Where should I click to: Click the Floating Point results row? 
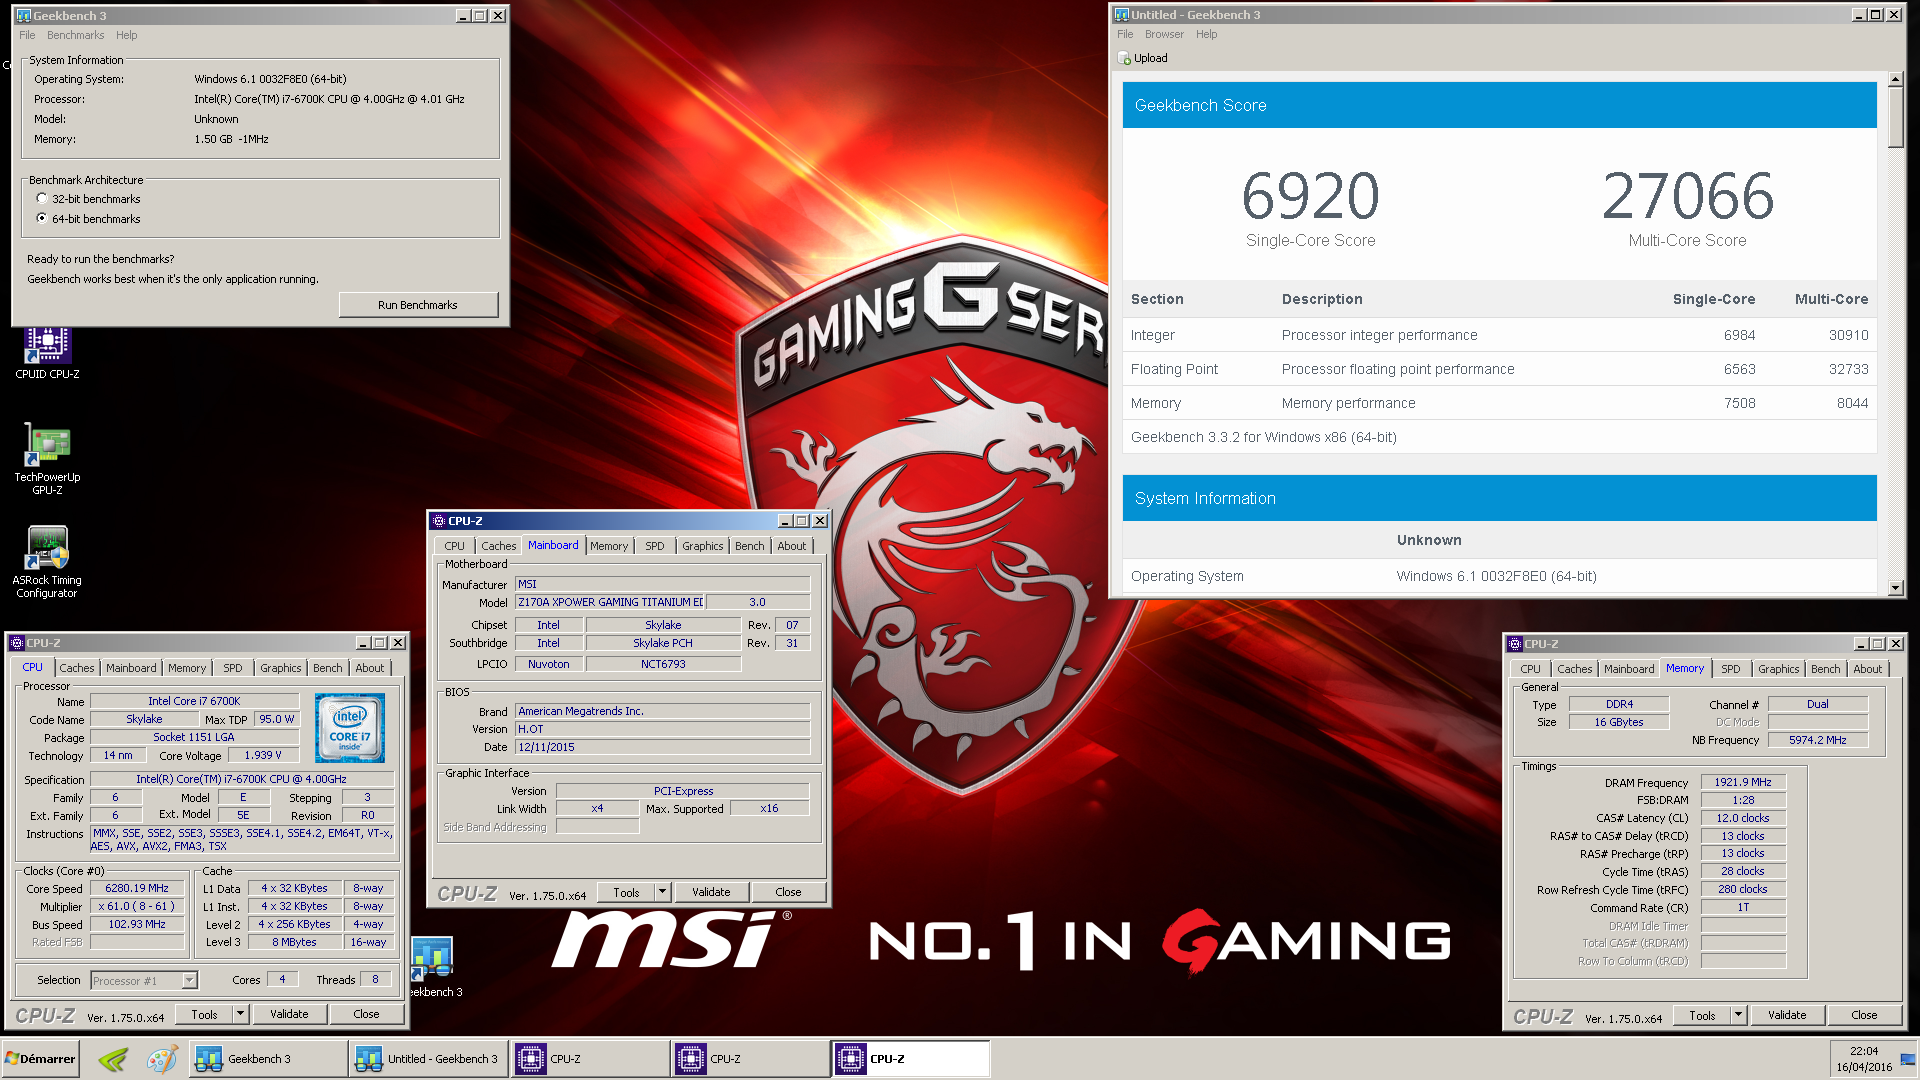point(1499,369)
